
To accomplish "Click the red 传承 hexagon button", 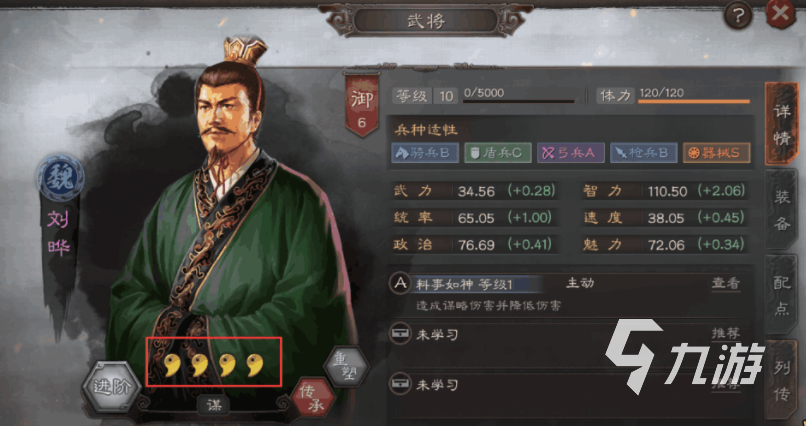I will [x=313, y=399].
